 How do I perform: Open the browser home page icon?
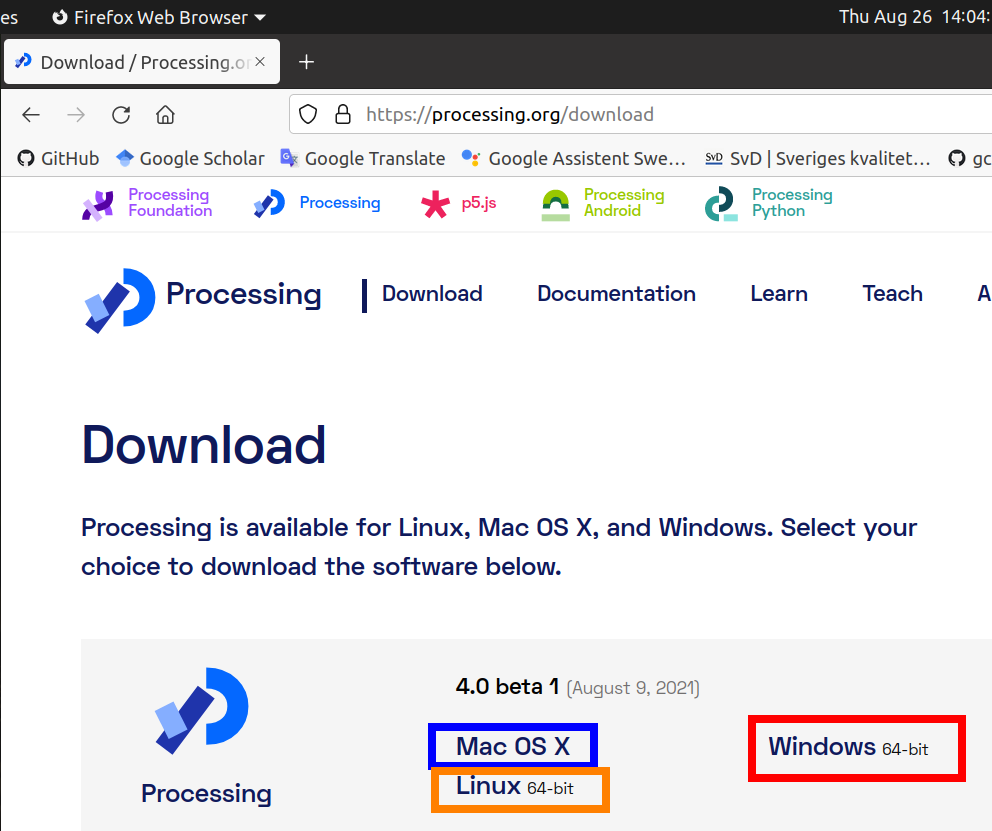tap(165, 114)
